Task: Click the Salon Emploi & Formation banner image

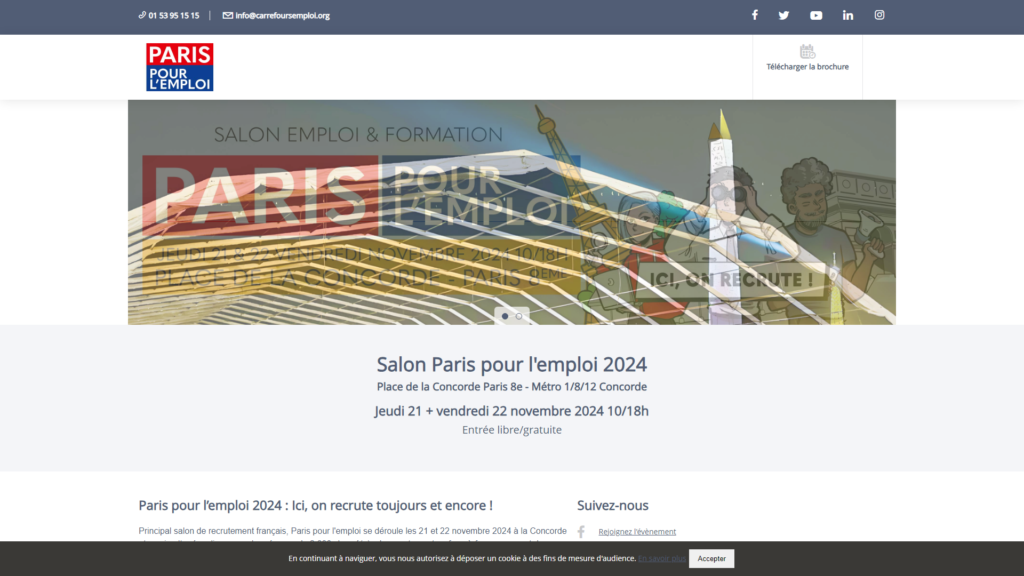Action: coord(512,212)
